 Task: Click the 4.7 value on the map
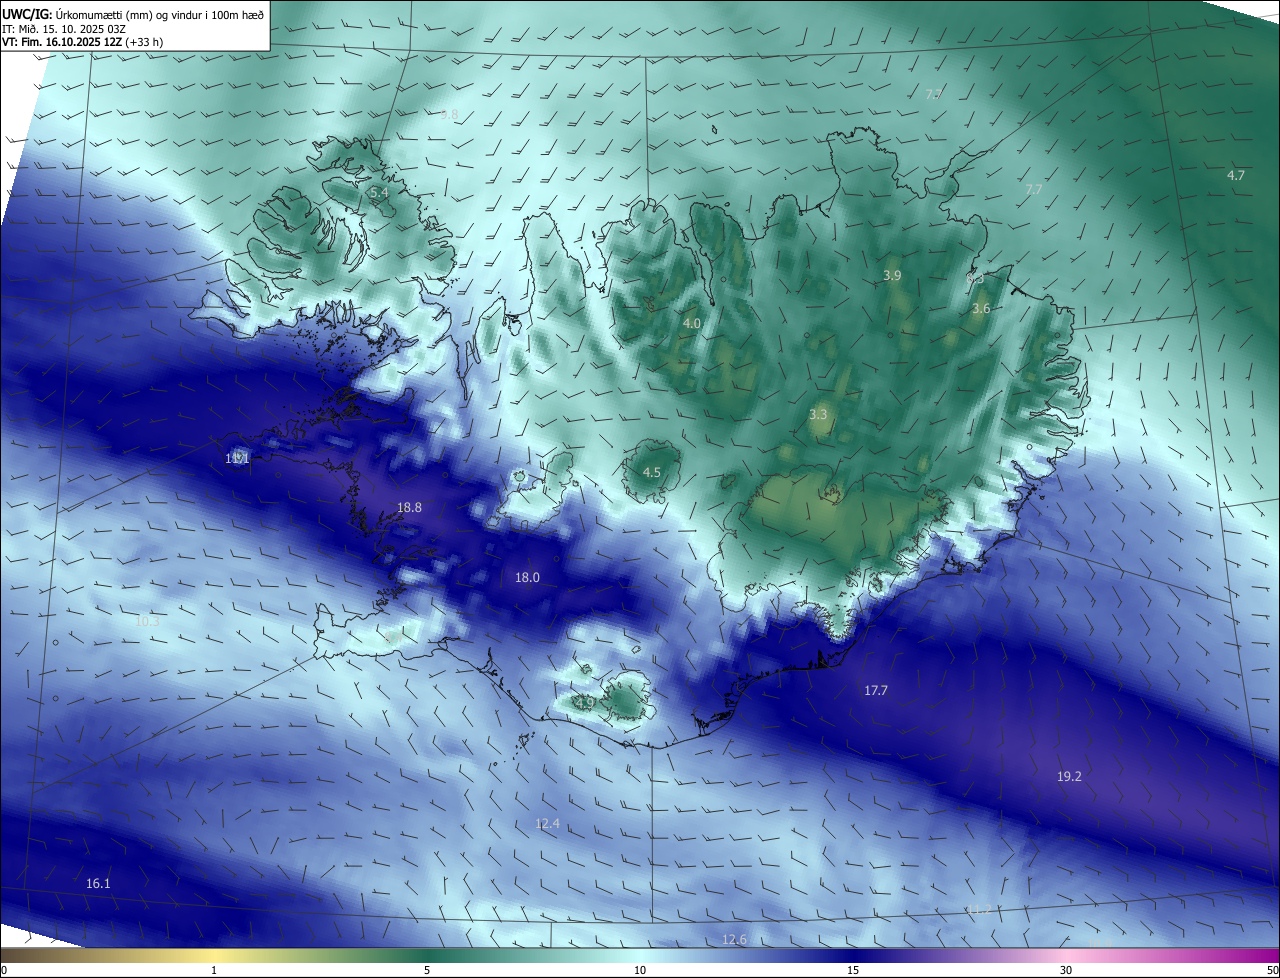[1236, 175]
